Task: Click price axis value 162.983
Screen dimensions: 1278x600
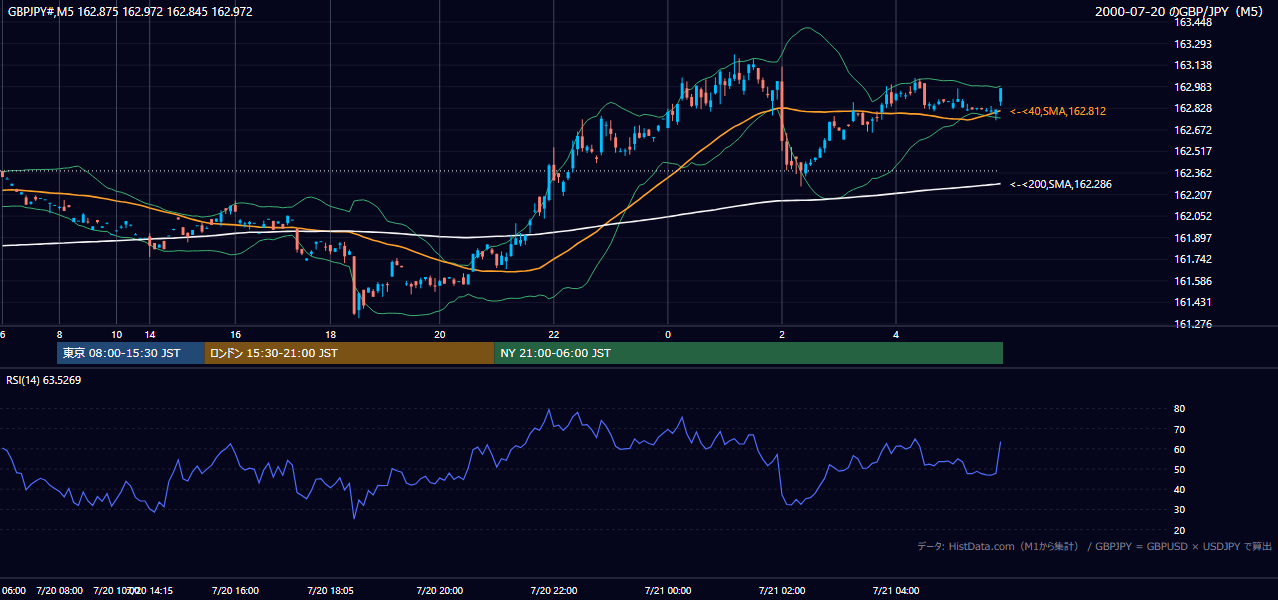Action: click(1193, 87)
